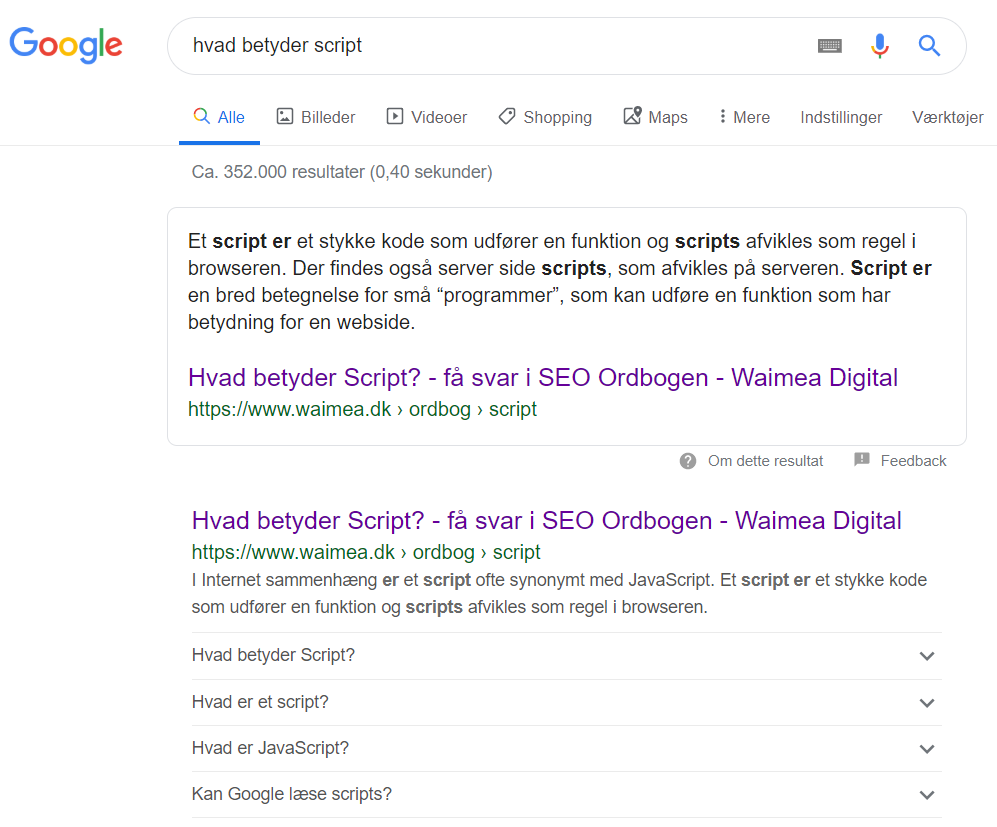
Task: Open the Mere overflow menu
Action: pyautogui.click(x=743, y=117)
